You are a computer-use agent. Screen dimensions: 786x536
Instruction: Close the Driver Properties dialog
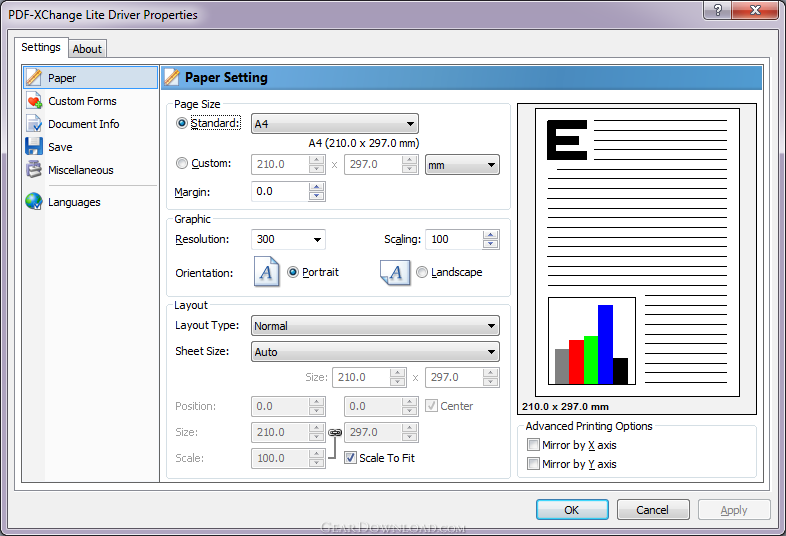point(756,10)
